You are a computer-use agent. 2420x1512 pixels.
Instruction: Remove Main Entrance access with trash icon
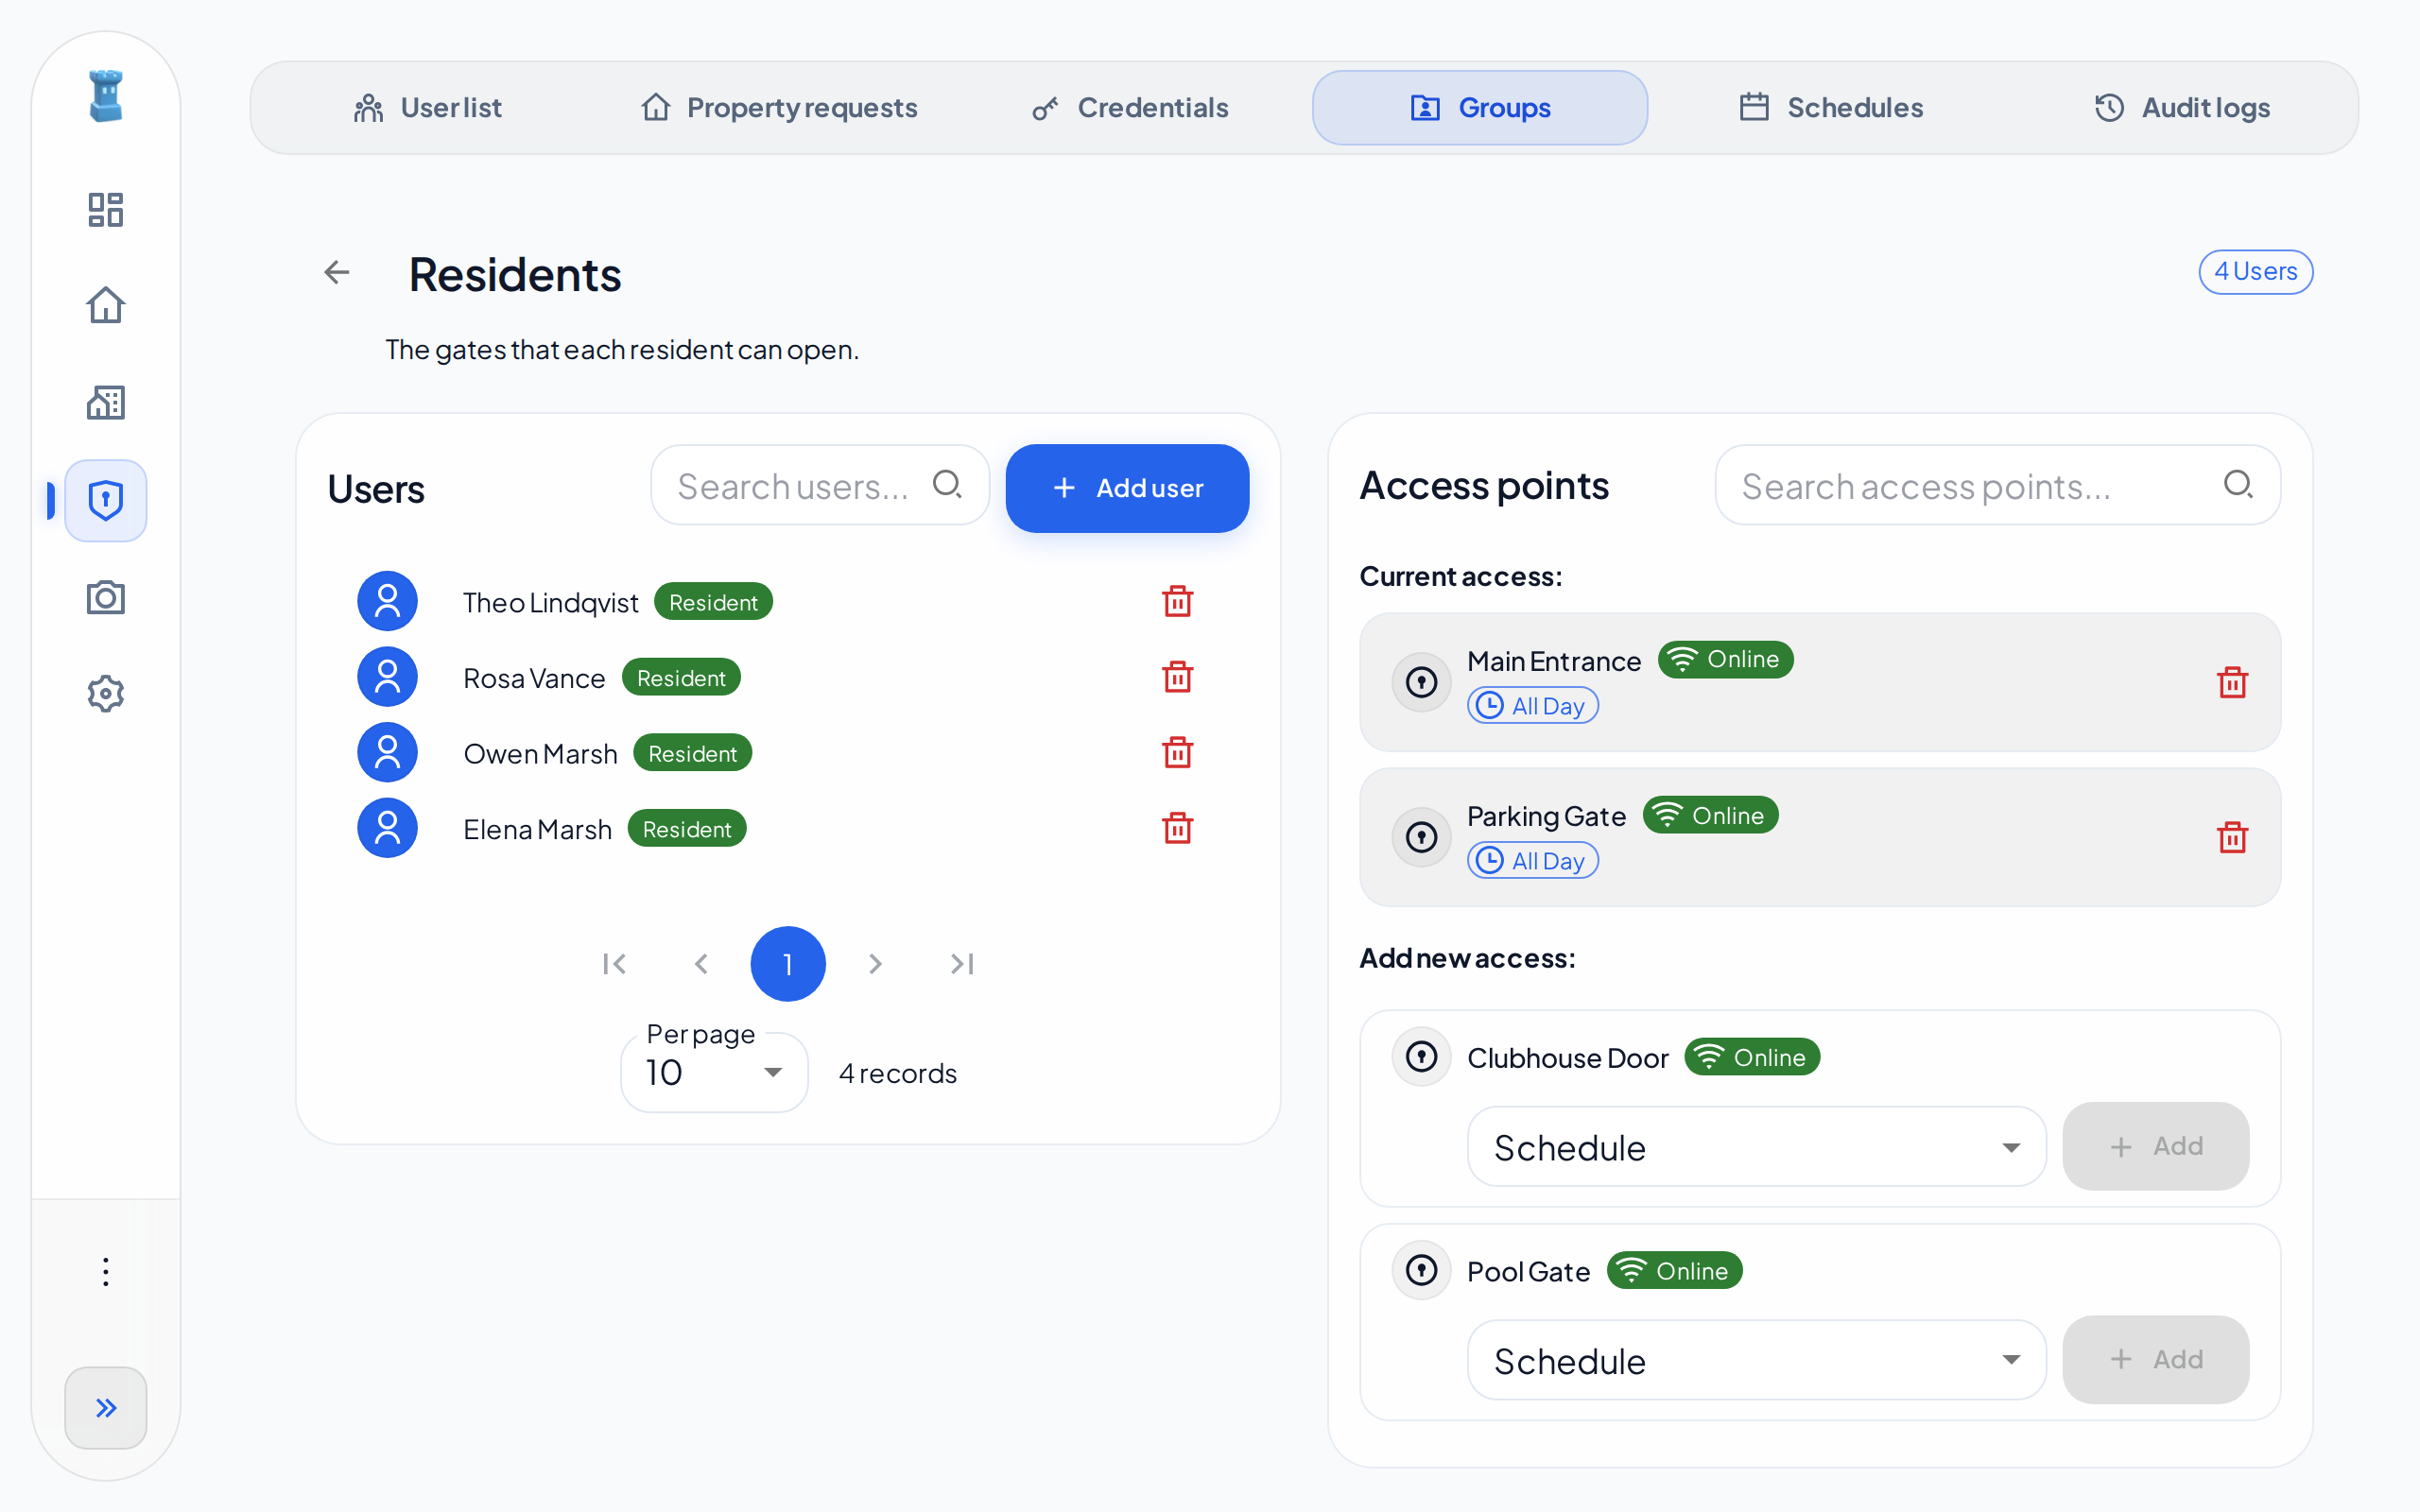pyautogui.click(x=2232, y=682)
